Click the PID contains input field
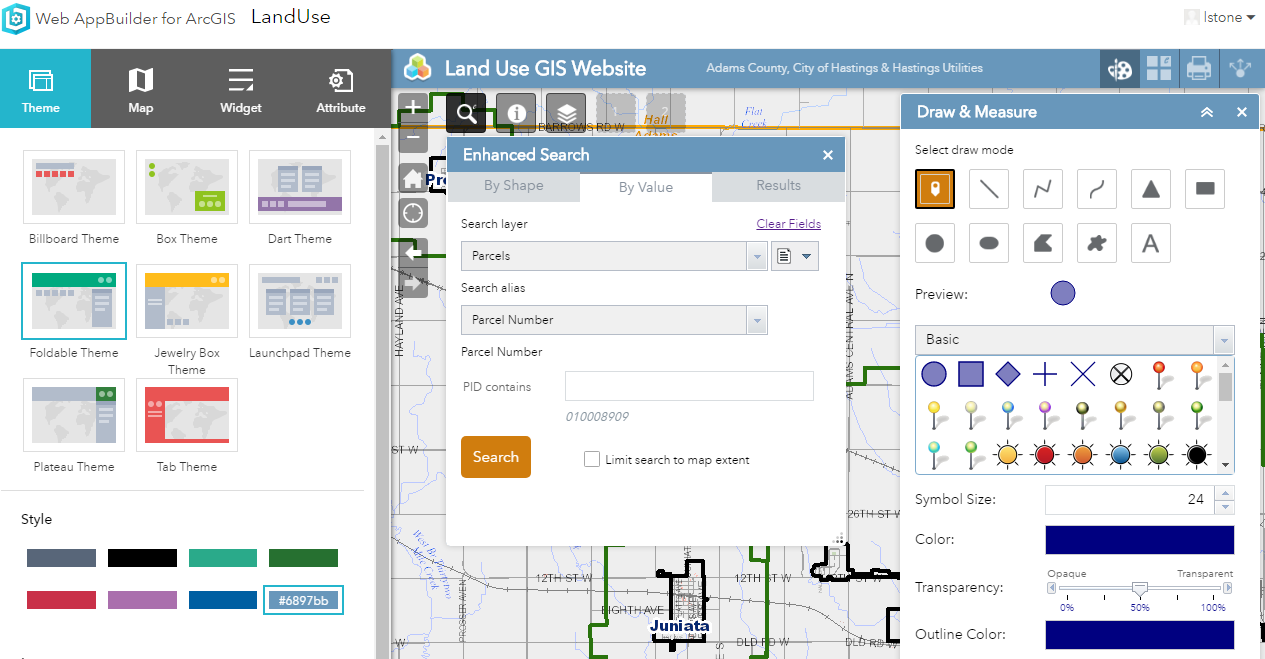The height and width of the screenshot is (659, 1265). [x=689, y=387]
